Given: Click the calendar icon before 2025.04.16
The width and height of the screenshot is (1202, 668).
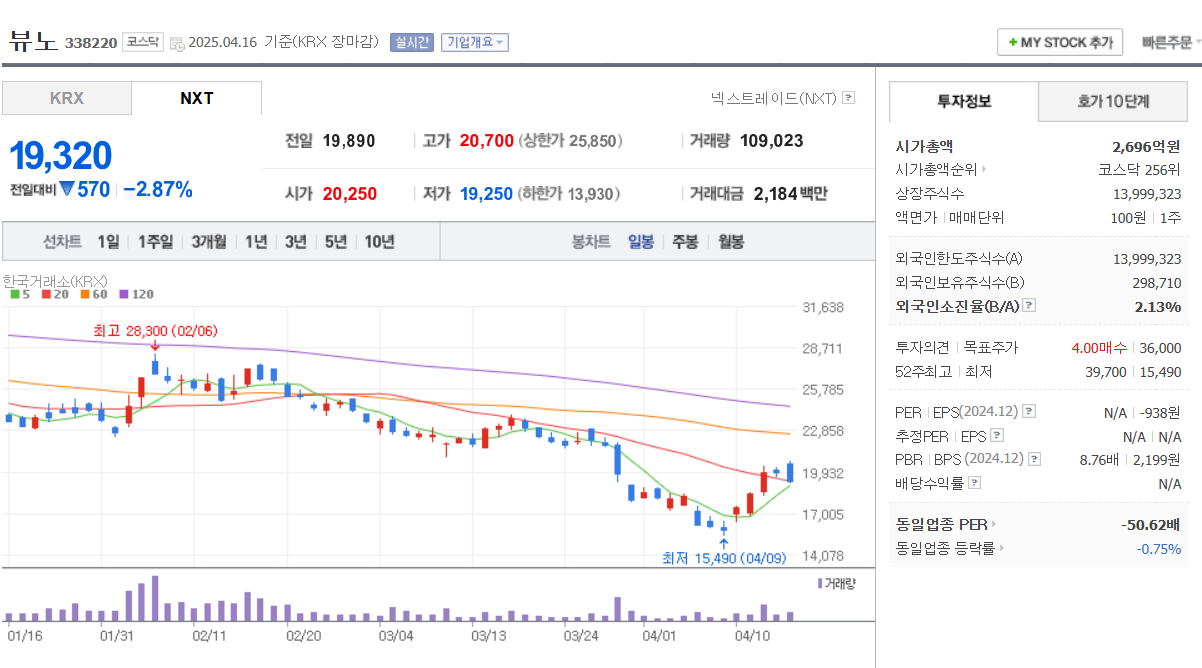Looking at the screenshot, I should [177, 43].
